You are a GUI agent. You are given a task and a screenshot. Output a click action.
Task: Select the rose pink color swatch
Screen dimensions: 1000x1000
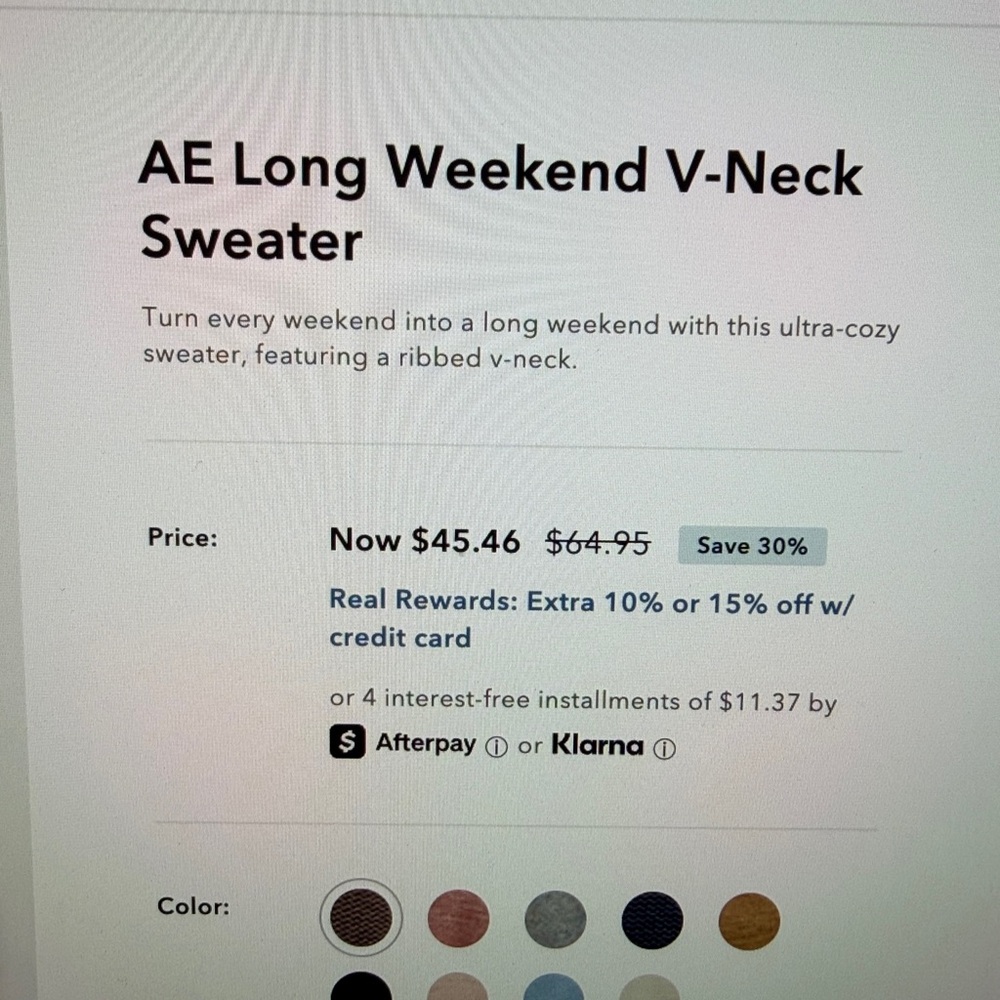tap(459, 918)
